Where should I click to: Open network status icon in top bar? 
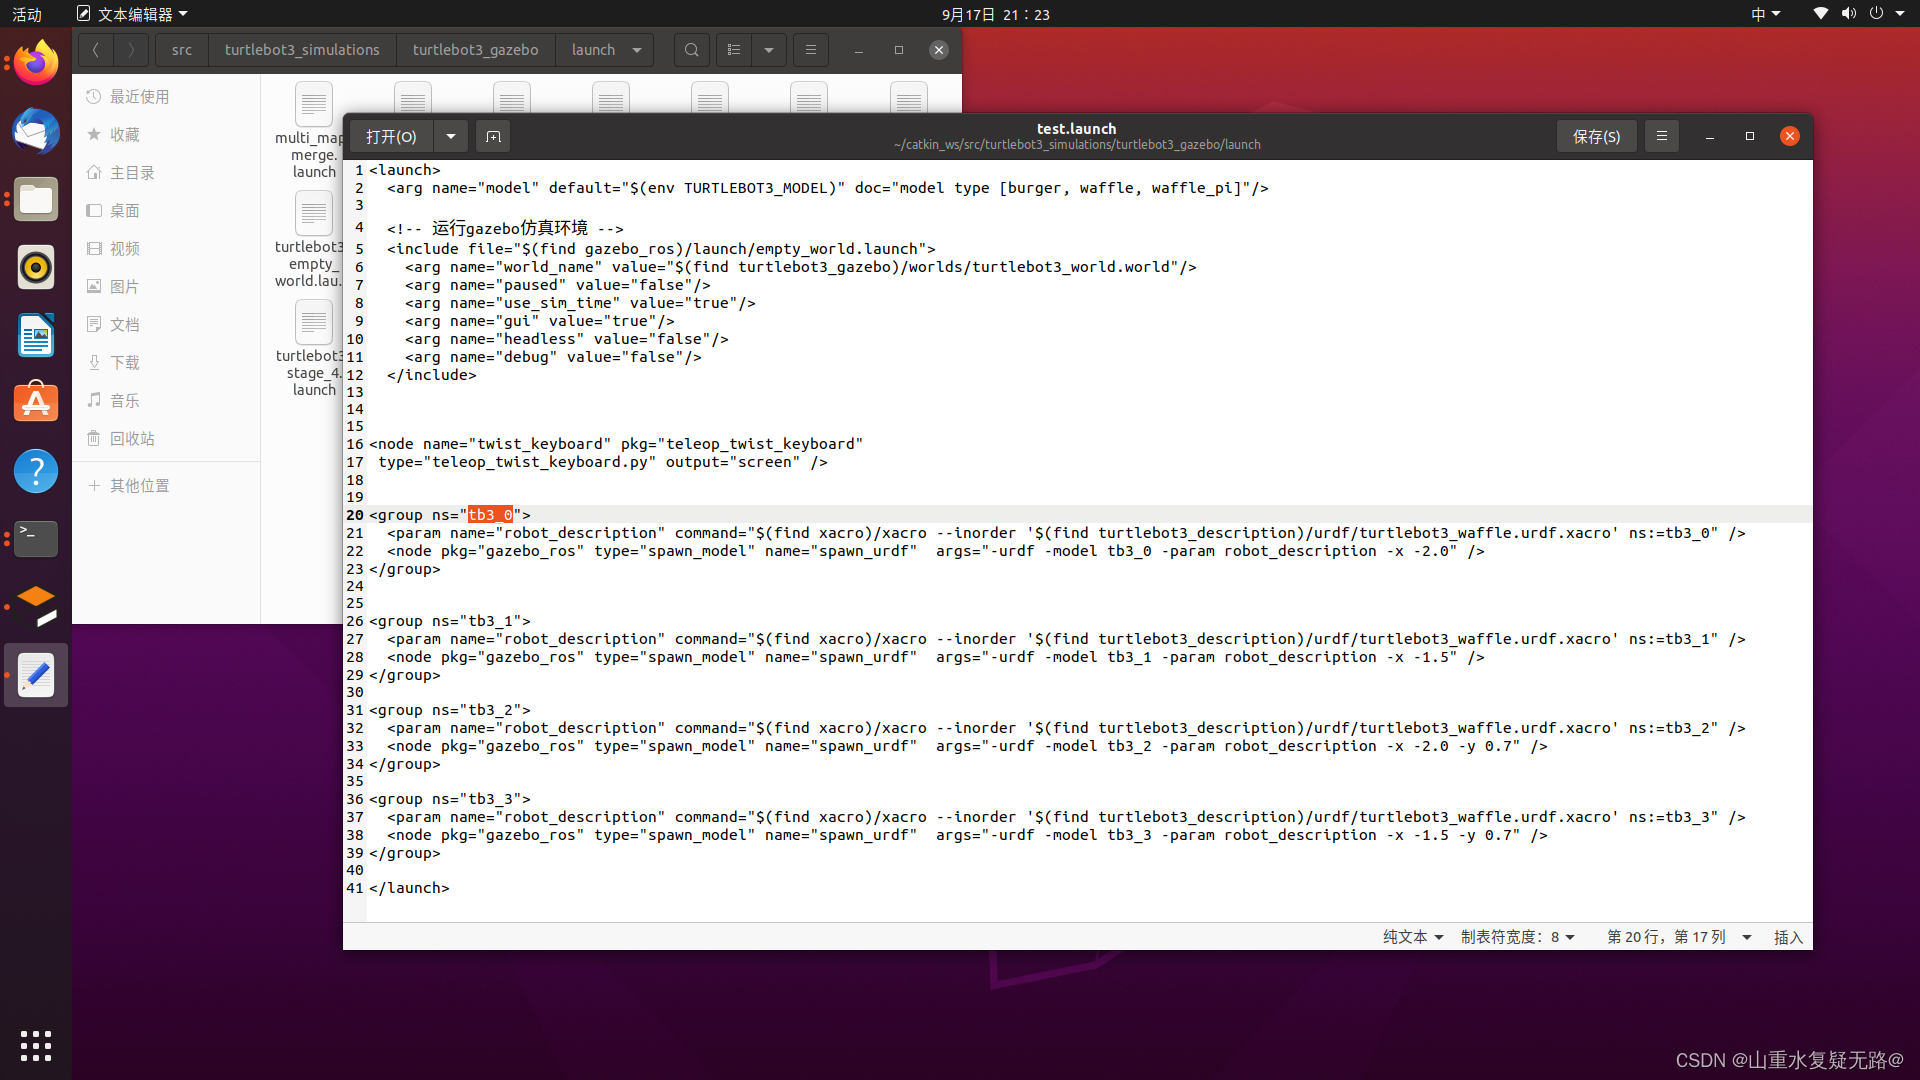[x=1821, y=14]
